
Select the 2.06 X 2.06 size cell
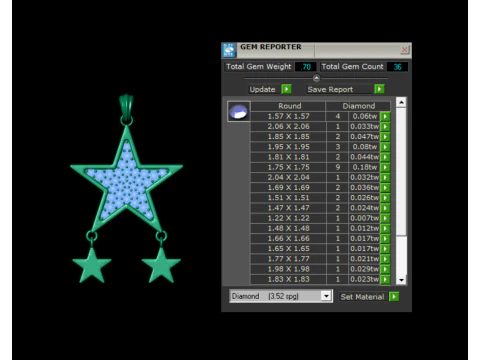288,127
